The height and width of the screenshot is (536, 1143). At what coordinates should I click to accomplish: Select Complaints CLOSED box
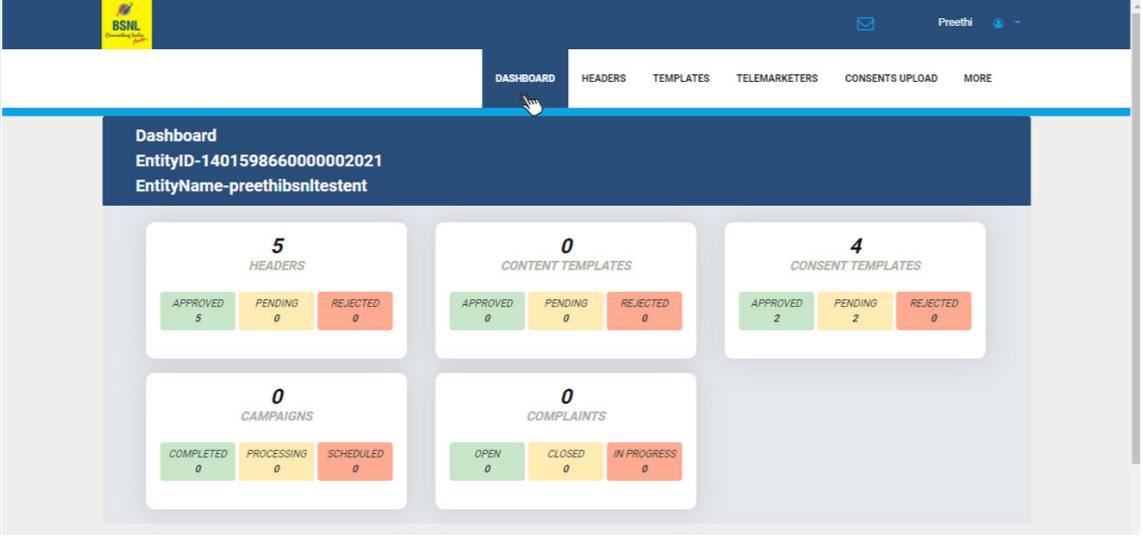tap(566, 462)
